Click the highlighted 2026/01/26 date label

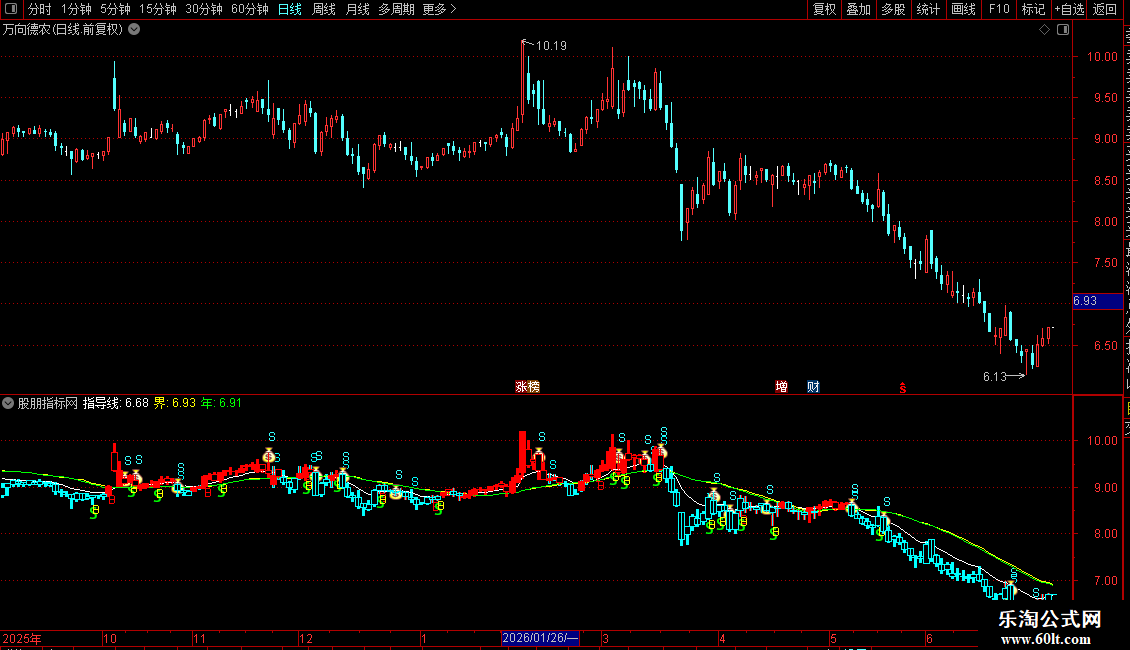(x=540, y=638)
